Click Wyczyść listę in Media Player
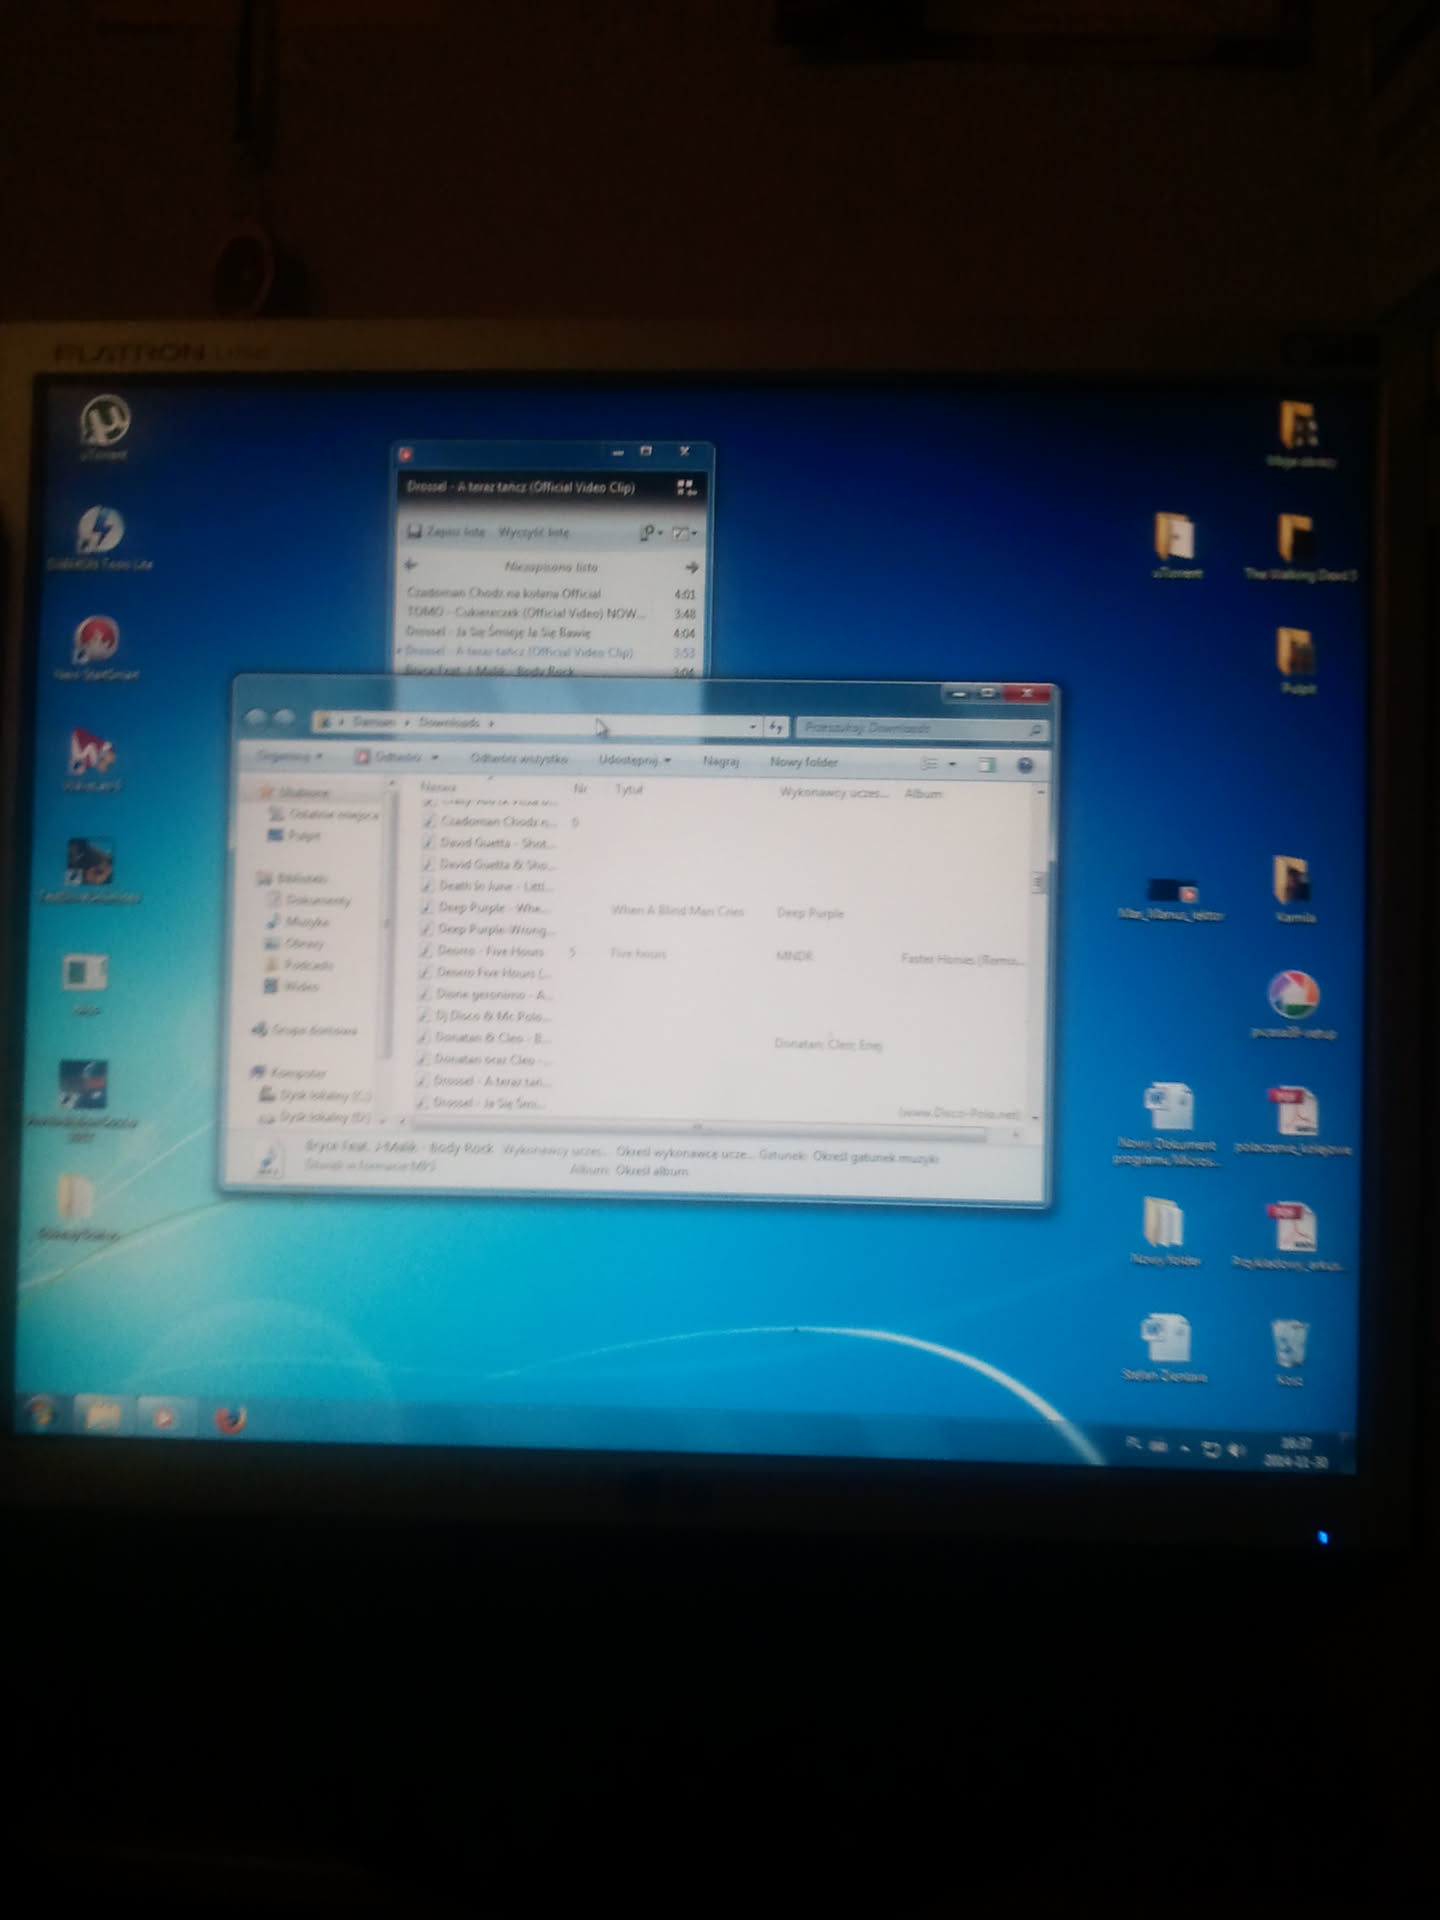 pos(534,533)
